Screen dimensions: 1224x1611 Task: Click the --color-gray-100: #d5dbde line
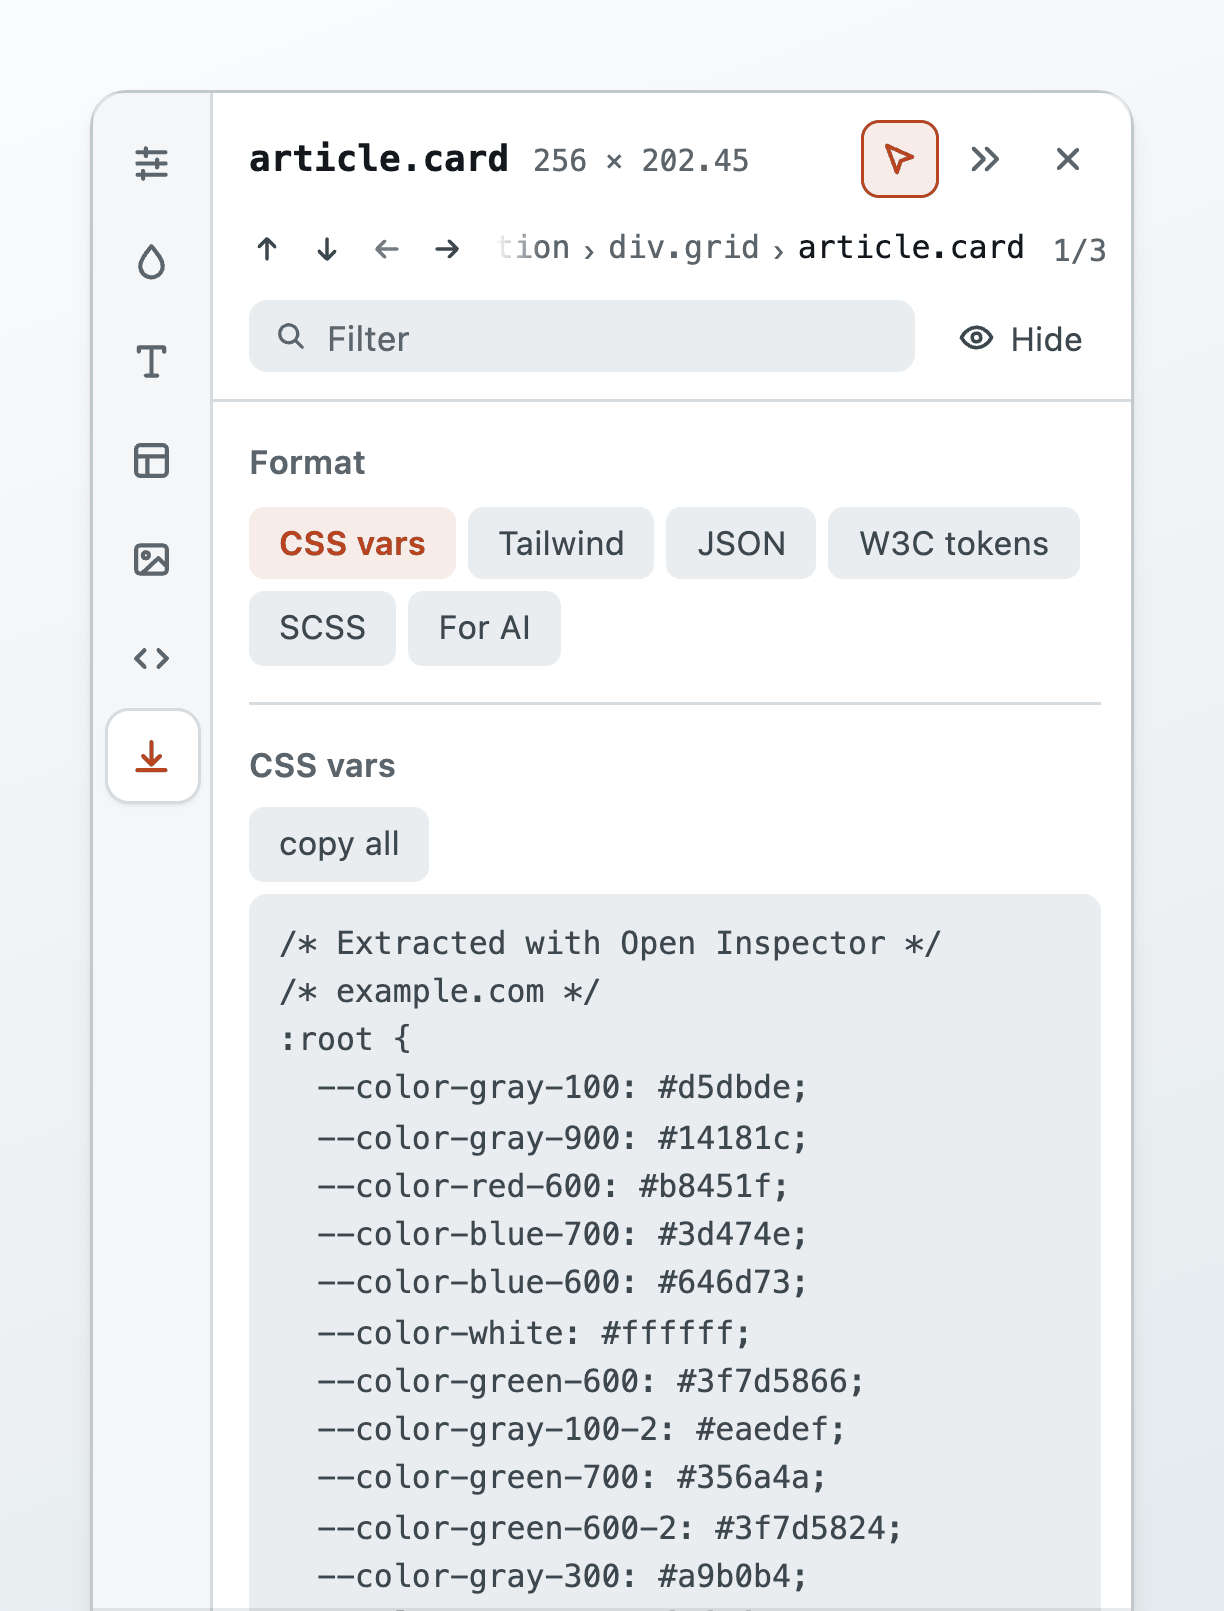pos(562,1087)
